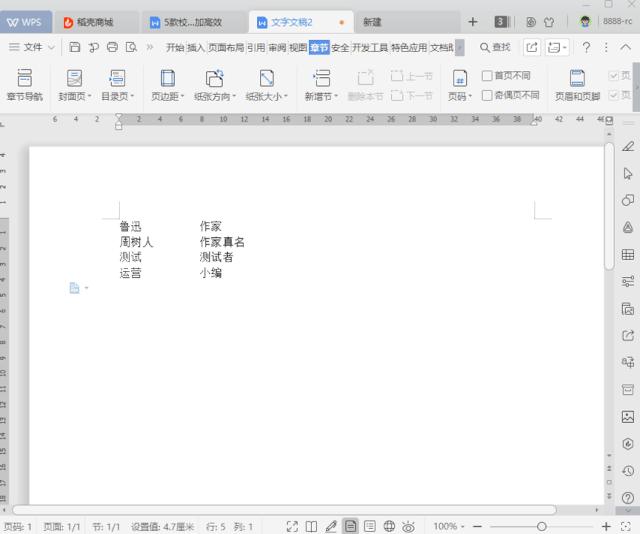Click the horizontal scrollbar at bottom

284,510
